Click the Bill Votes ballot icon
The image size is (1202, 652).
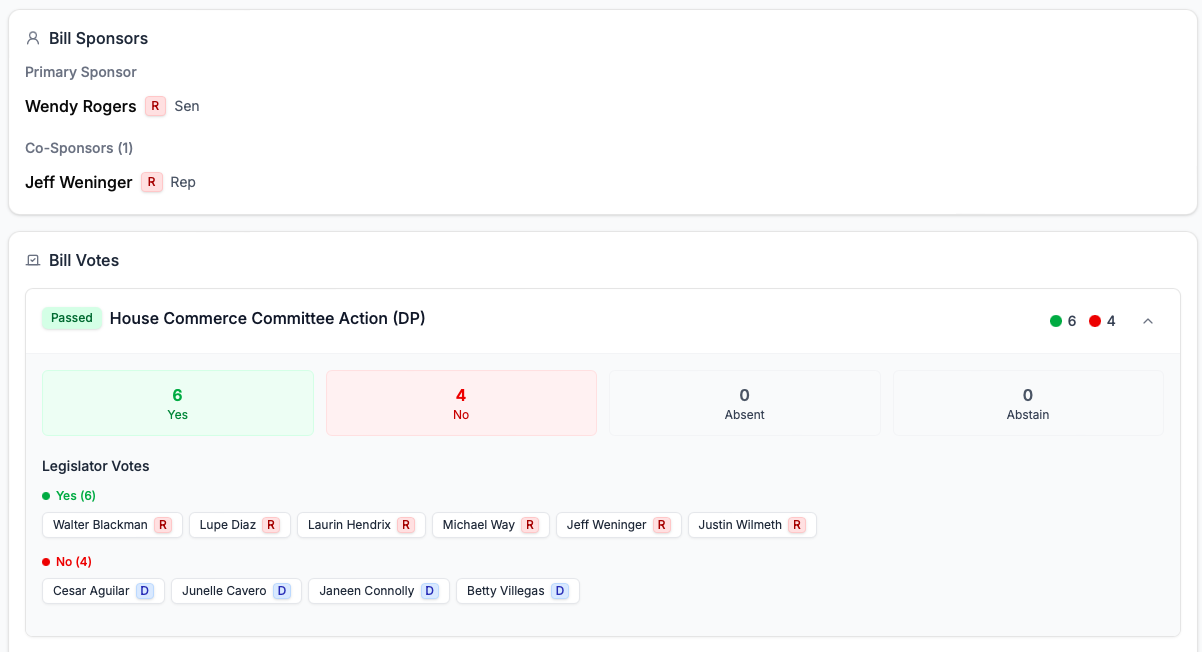point(33,261)
